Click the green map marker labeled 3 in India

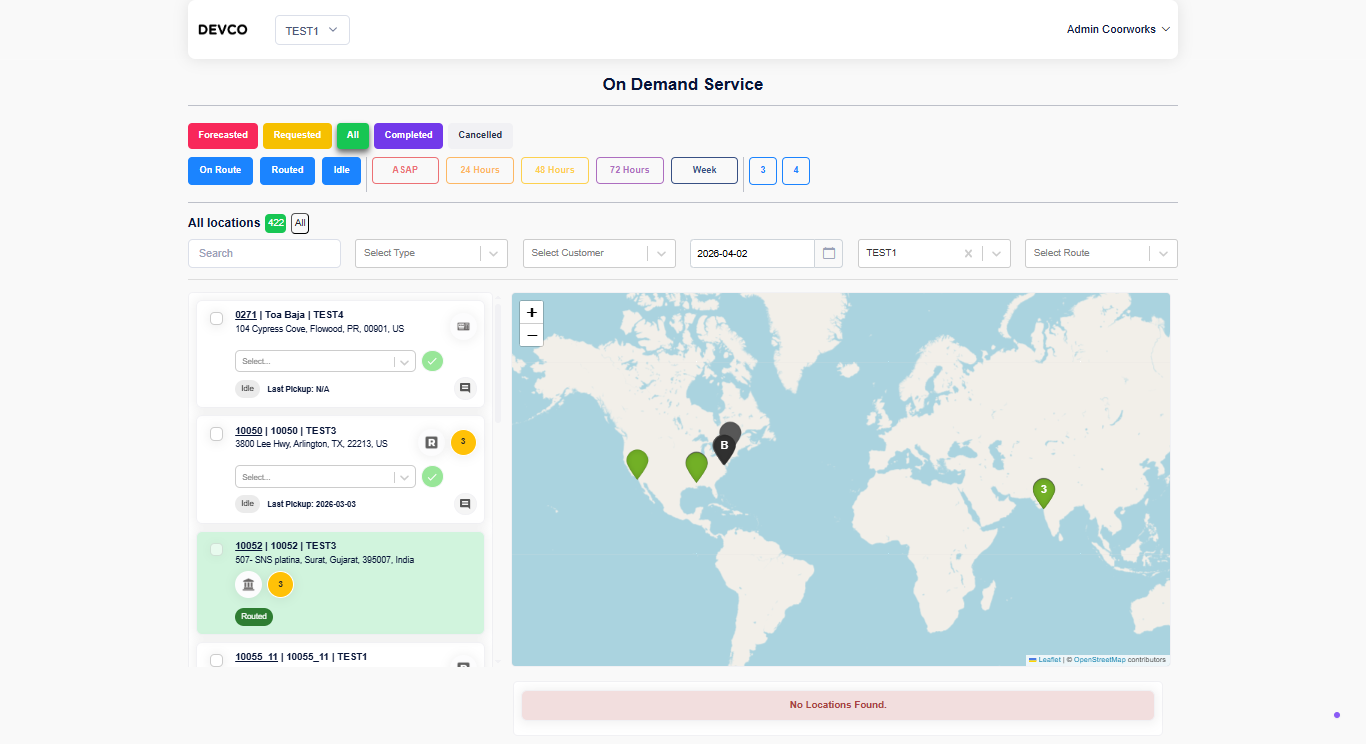[1044, 492]
